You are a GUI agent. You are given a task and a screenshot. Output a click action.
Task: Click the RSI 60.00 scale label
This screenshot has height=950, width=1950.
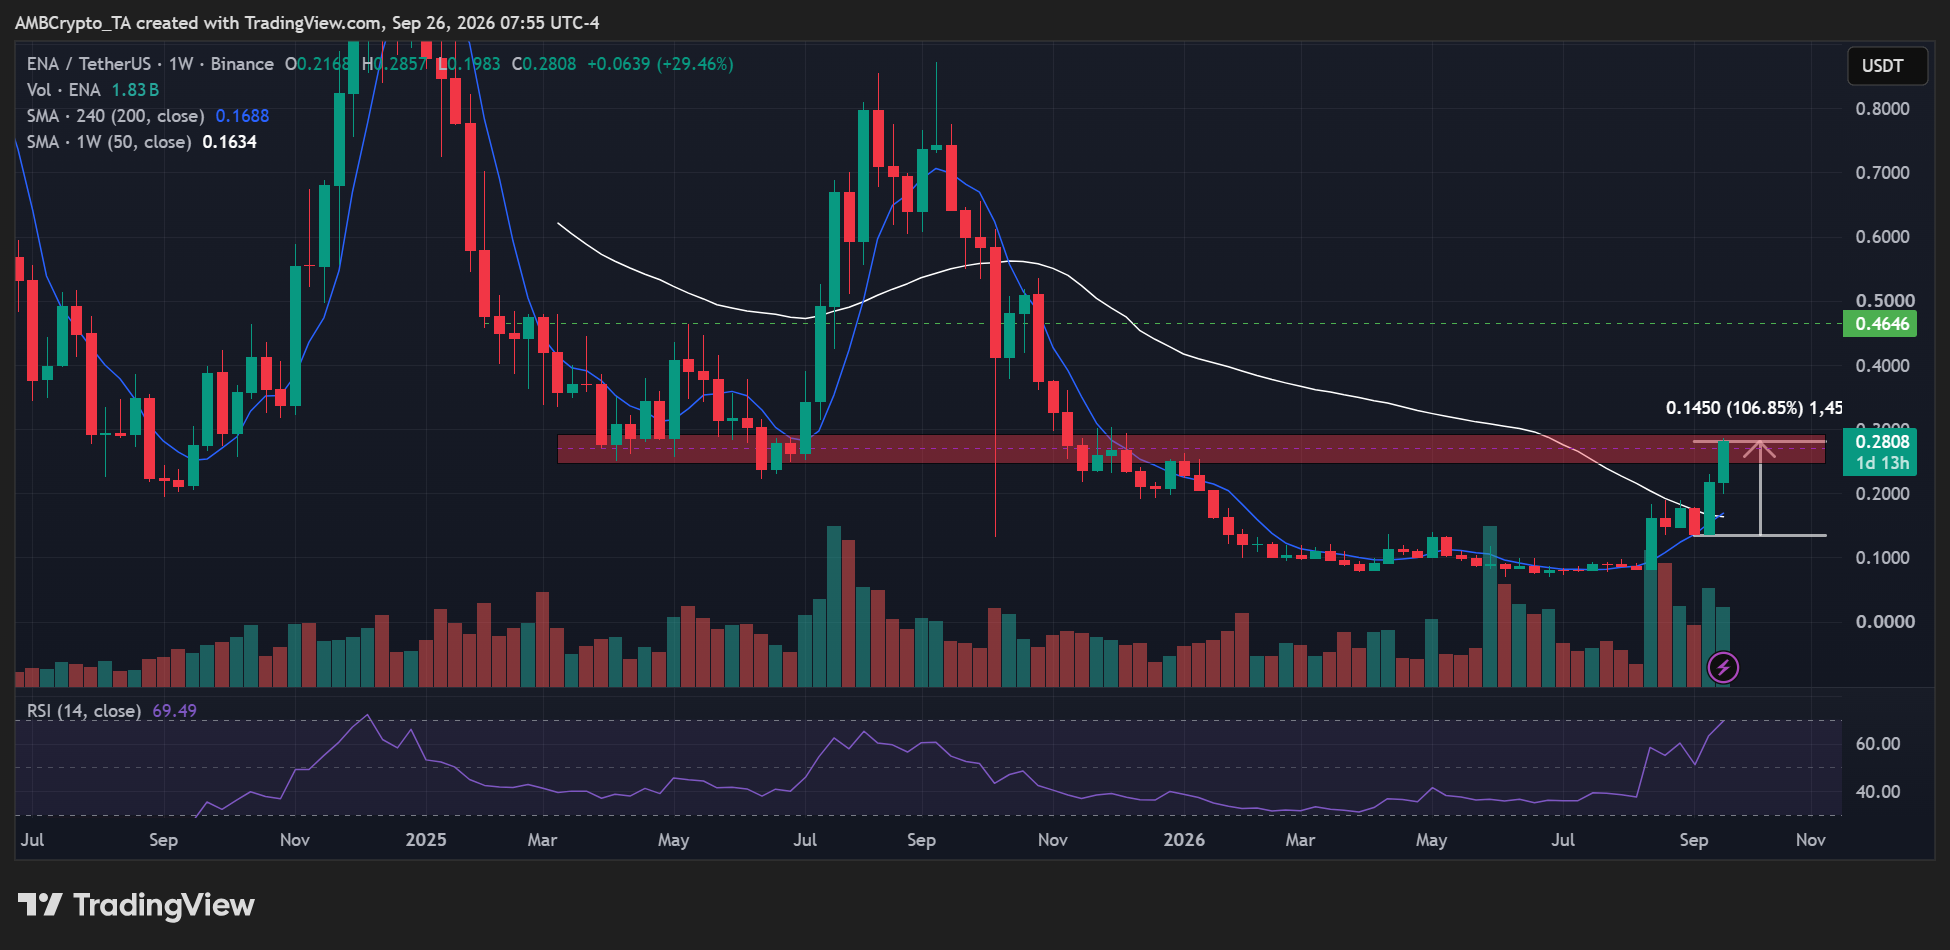click(1878, 744)
